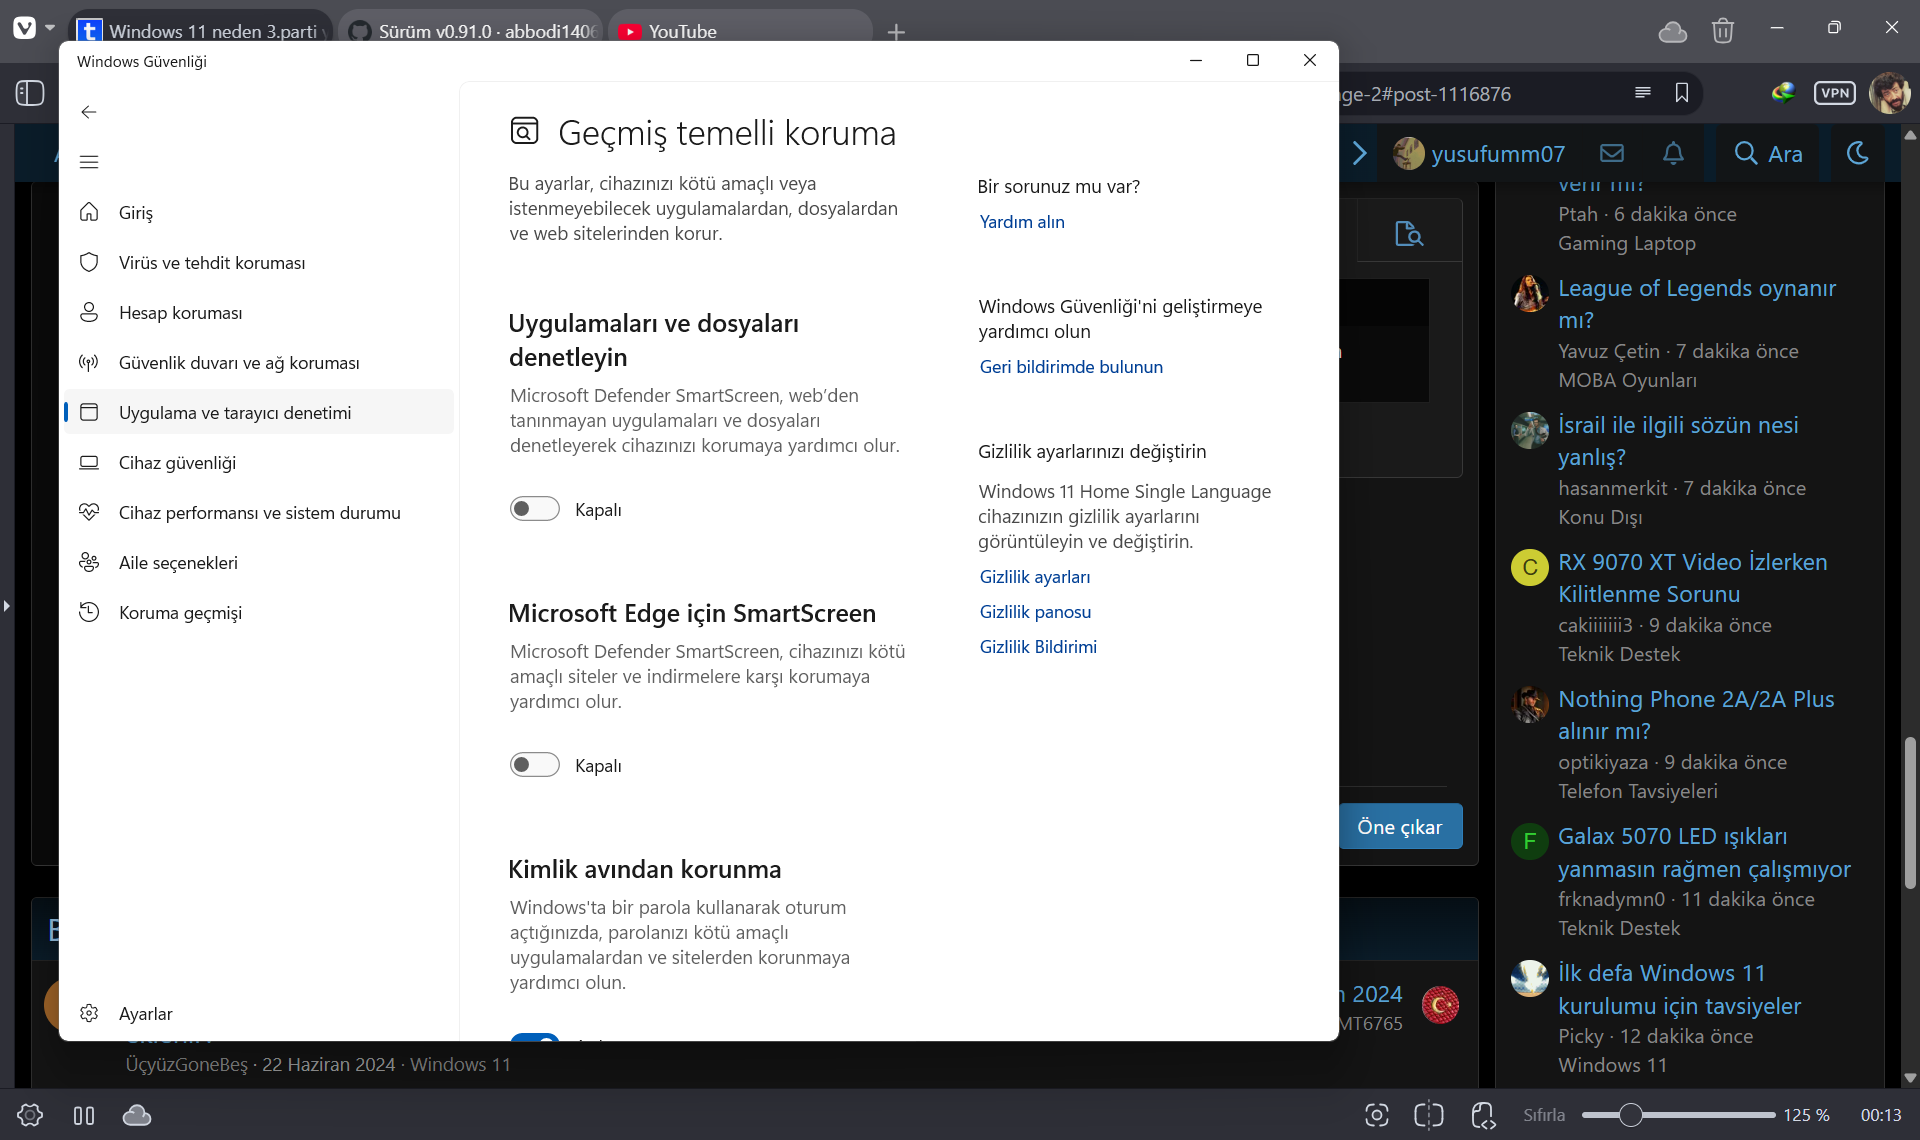Open RX 9070 XT Video İzlerken thread

[1692, 578]
